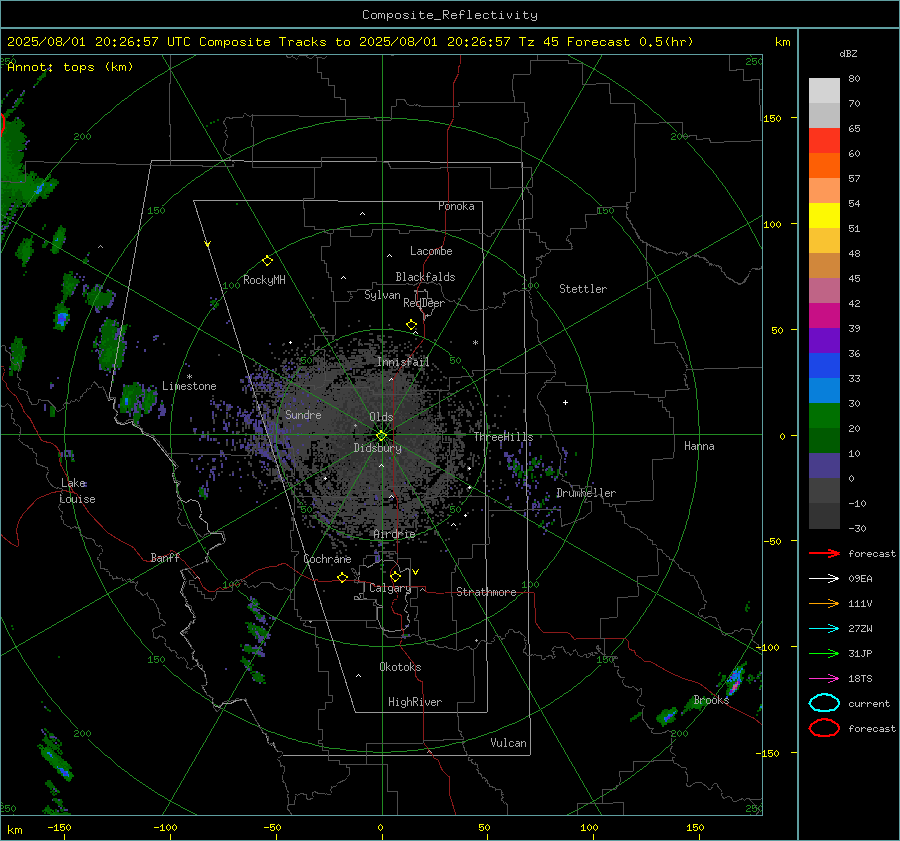
Task: Click the green 20 dBZ color swatch
Action: click(824, 416)
